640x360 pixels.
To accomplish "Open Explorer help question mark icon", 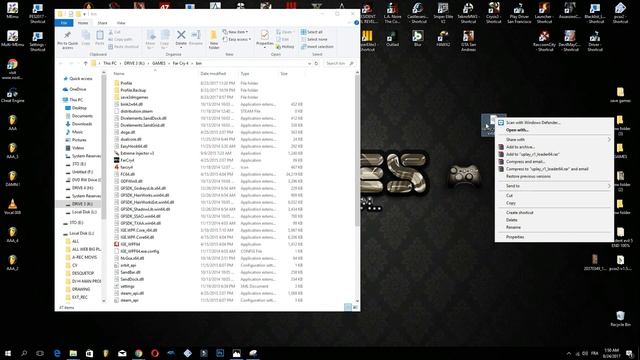I will point(356,23).
